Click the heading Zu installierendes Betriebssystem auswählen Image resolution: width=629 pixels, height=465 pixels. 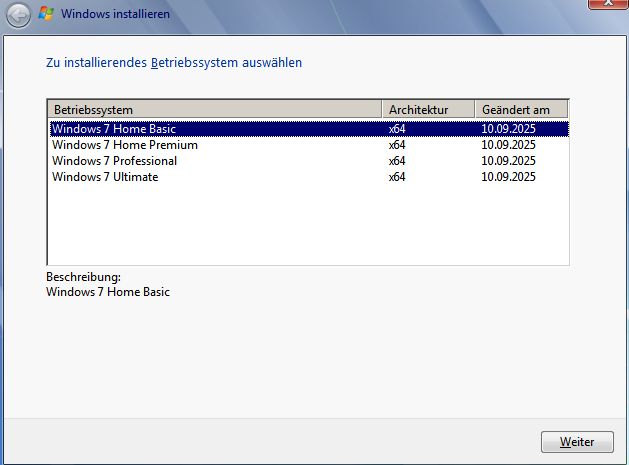coord(174,63)
